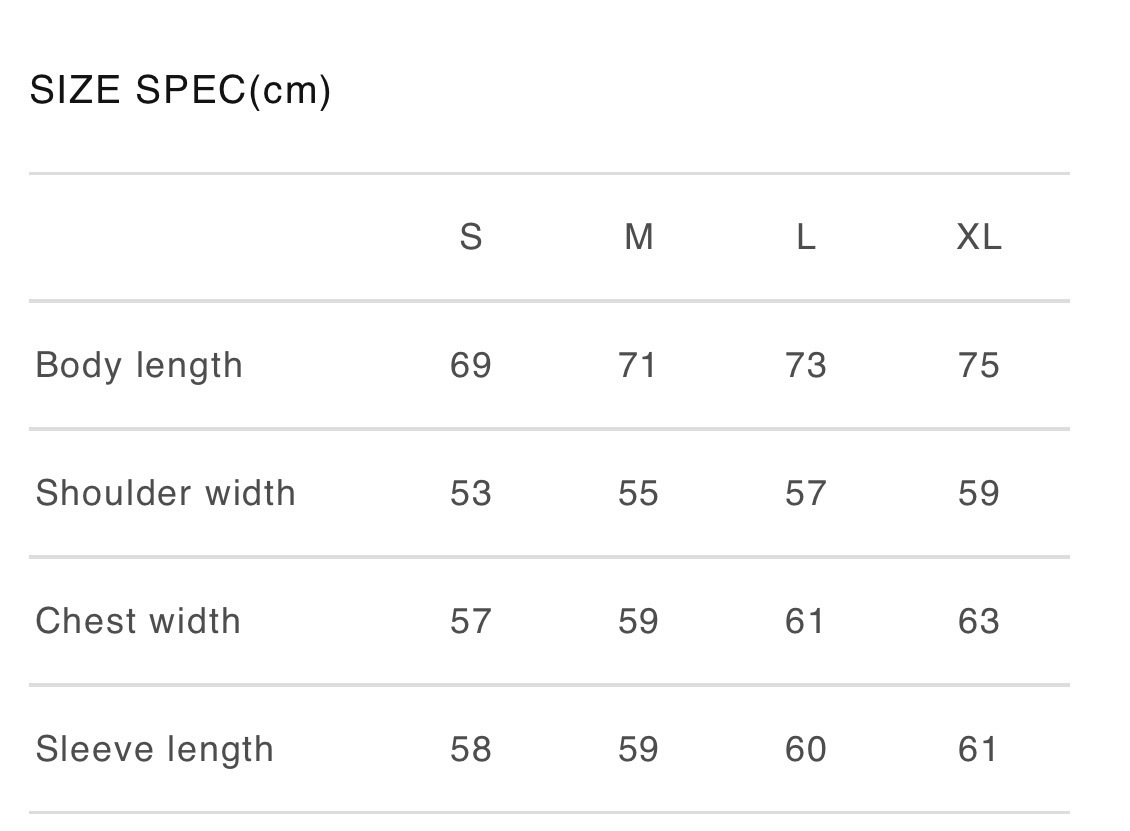Click Sleeve length value 60 for L

click(806, 749)
